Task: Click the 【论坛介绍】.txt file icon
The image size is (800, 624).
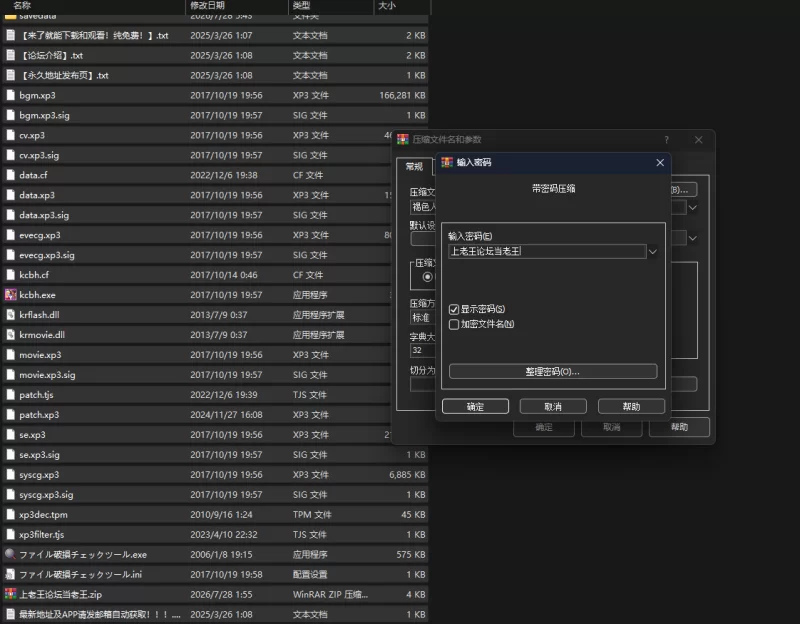Action: (x=10, y=55)
